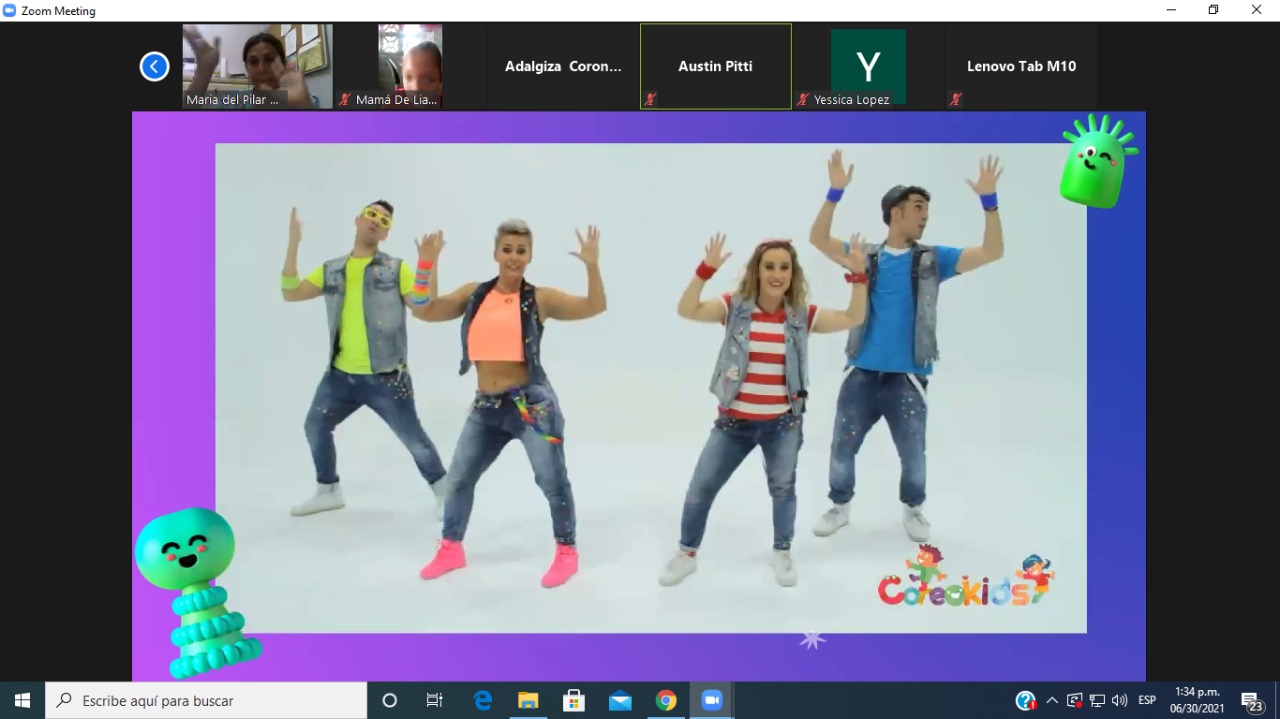Click the help question mark tray icon

(x=1026, y=700)
